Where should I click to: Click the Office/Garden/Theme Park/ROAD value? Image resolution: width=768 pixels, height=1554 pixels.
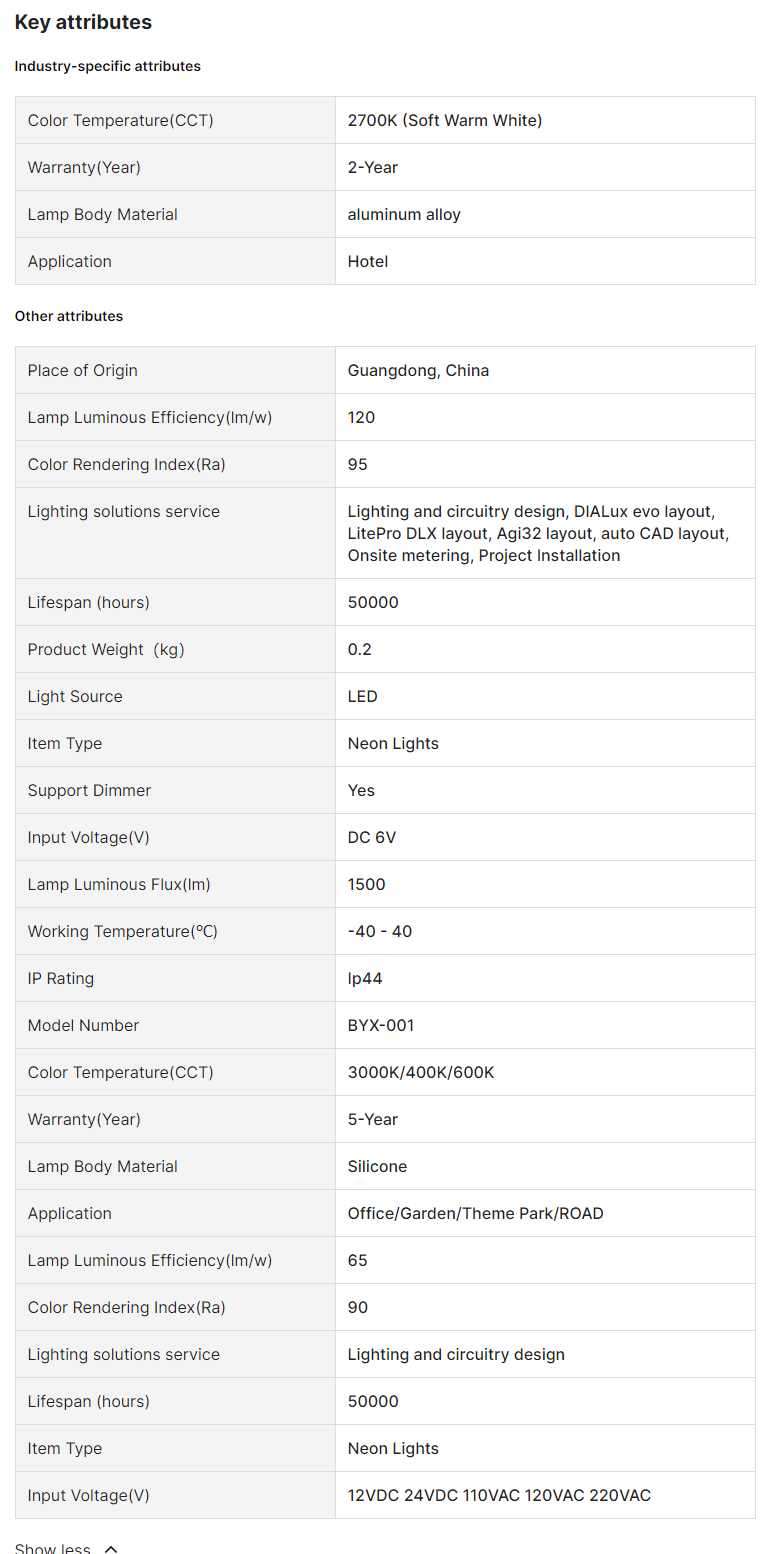point(475,1213)
